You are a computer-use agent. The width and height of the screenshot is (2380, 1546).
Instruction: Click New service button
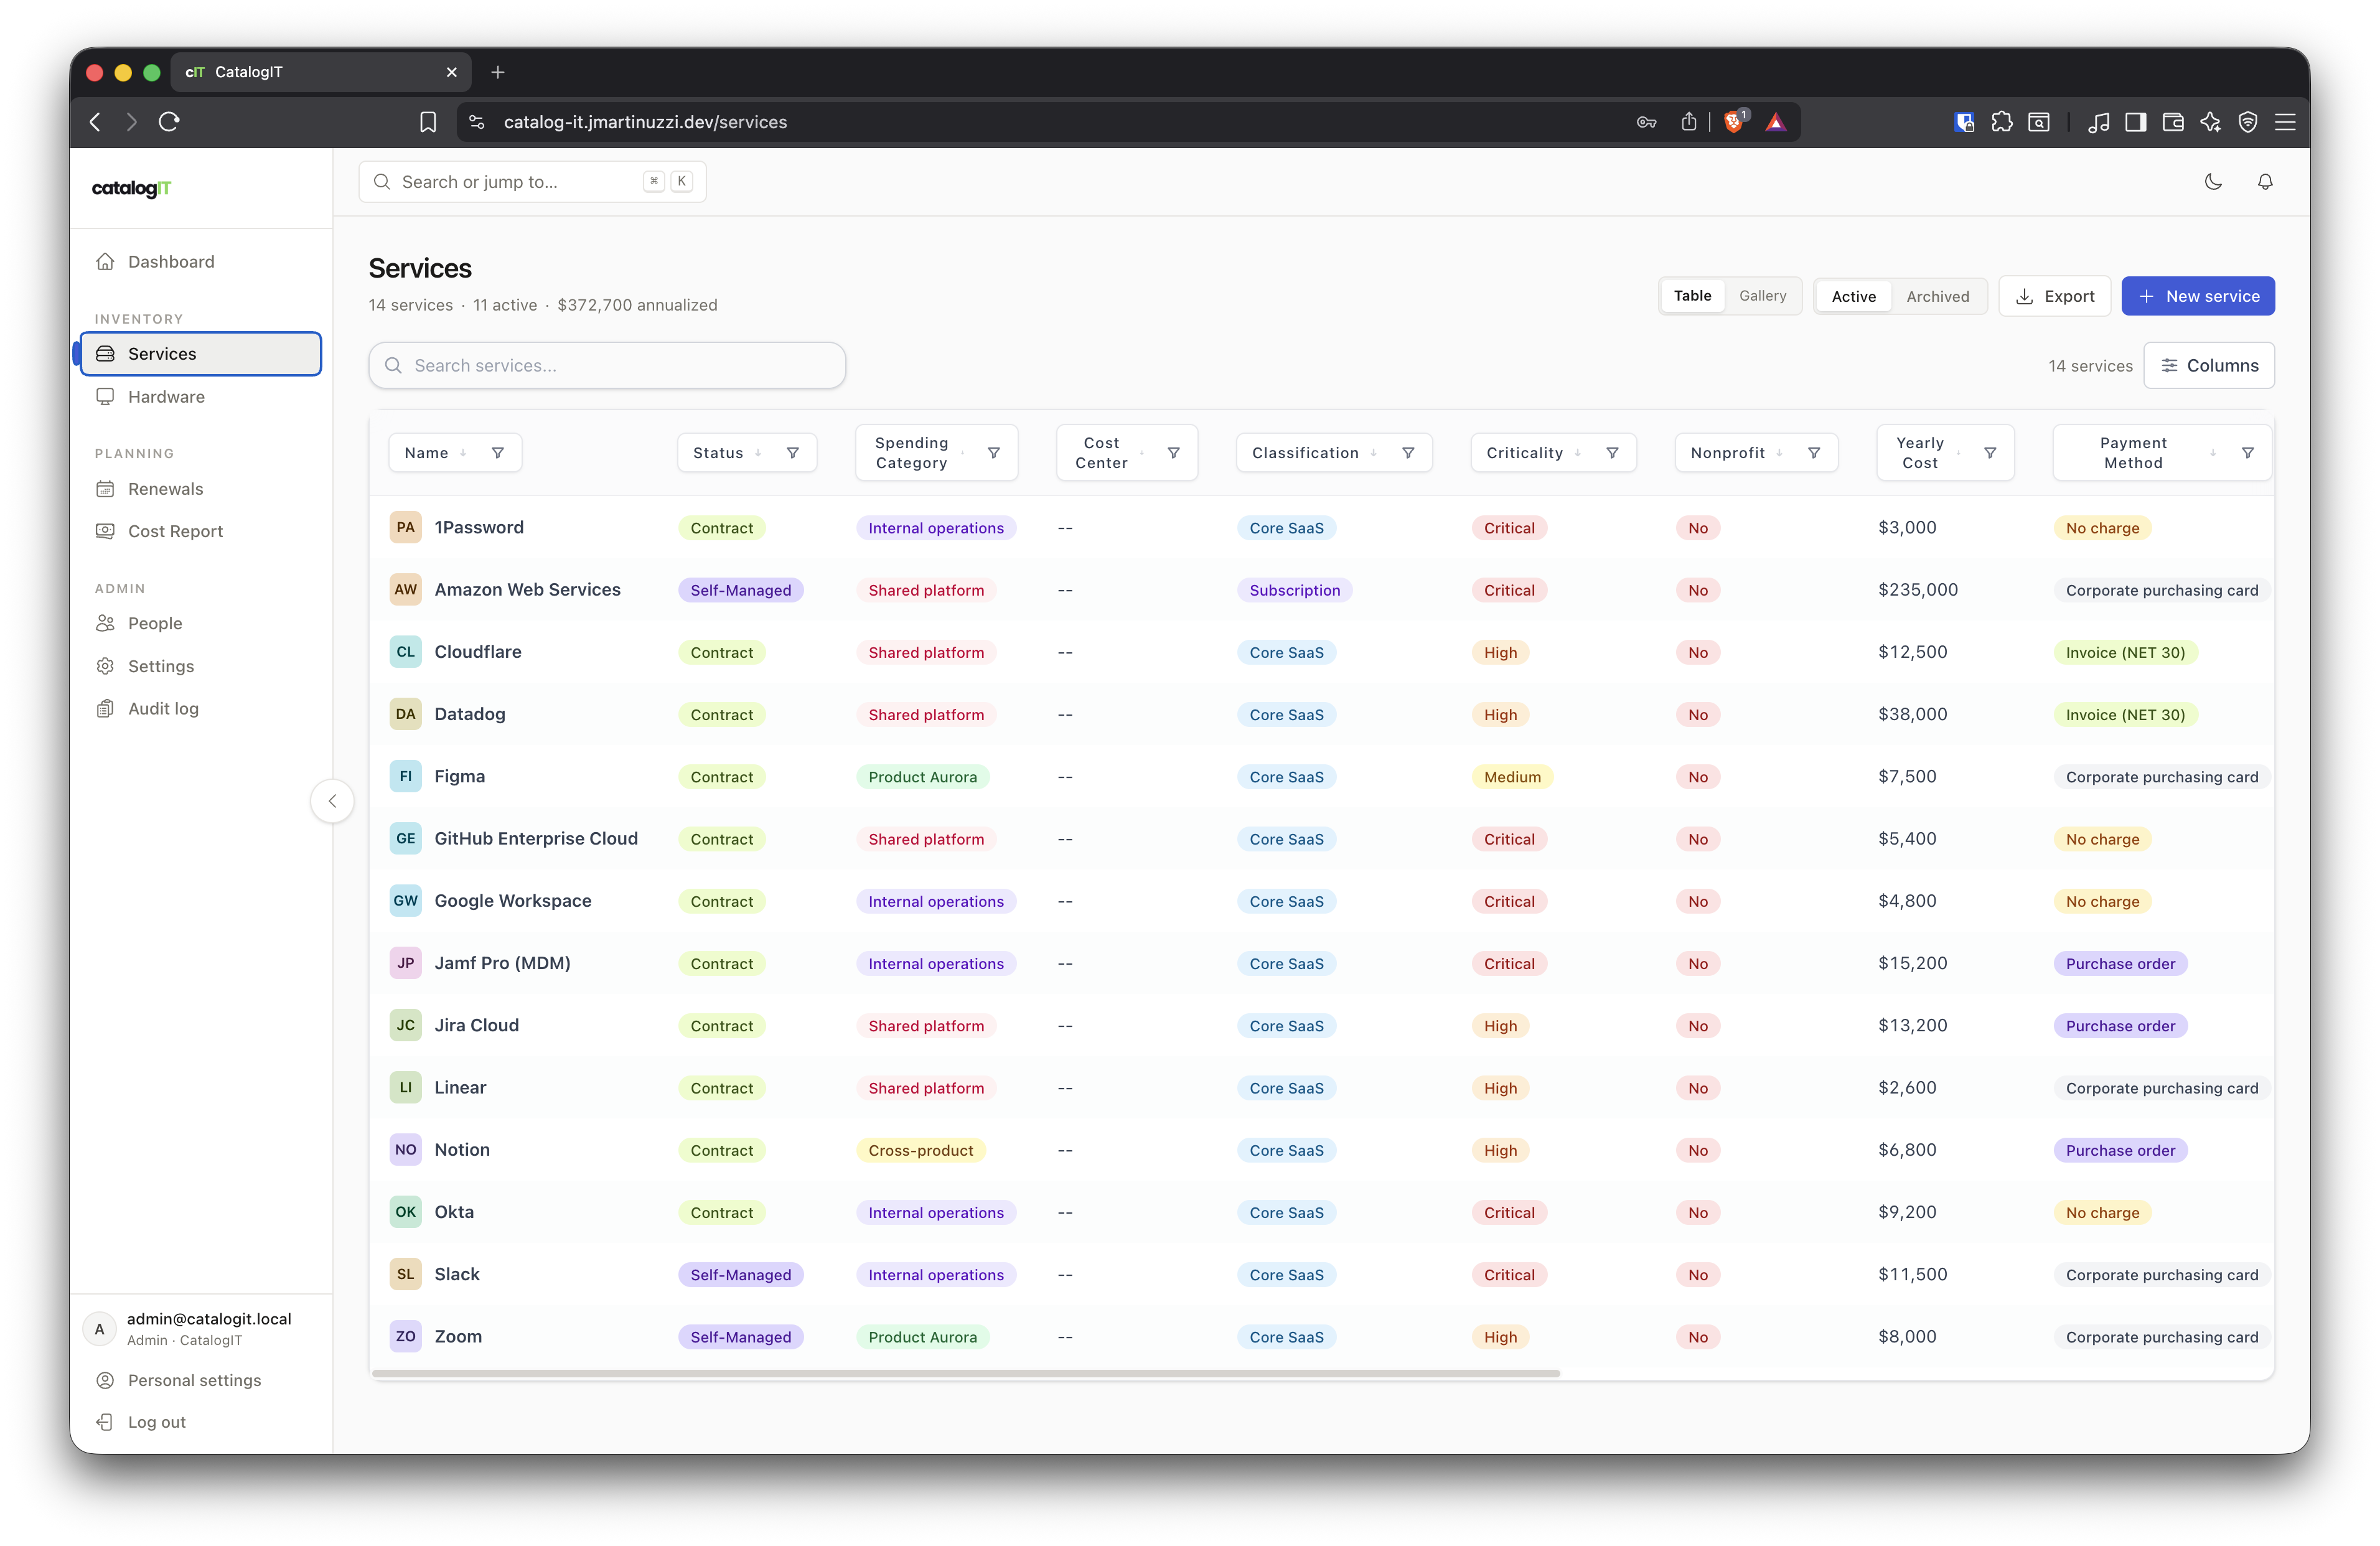(2198, 296)
